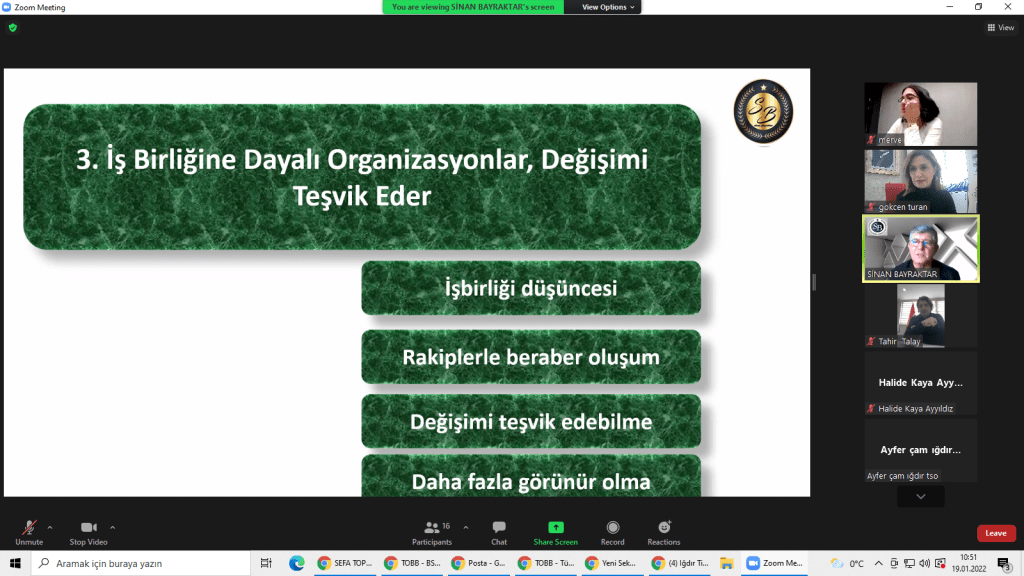Open the View Options dropdown
Screen dimensions: 1024x576
point(604,7)
